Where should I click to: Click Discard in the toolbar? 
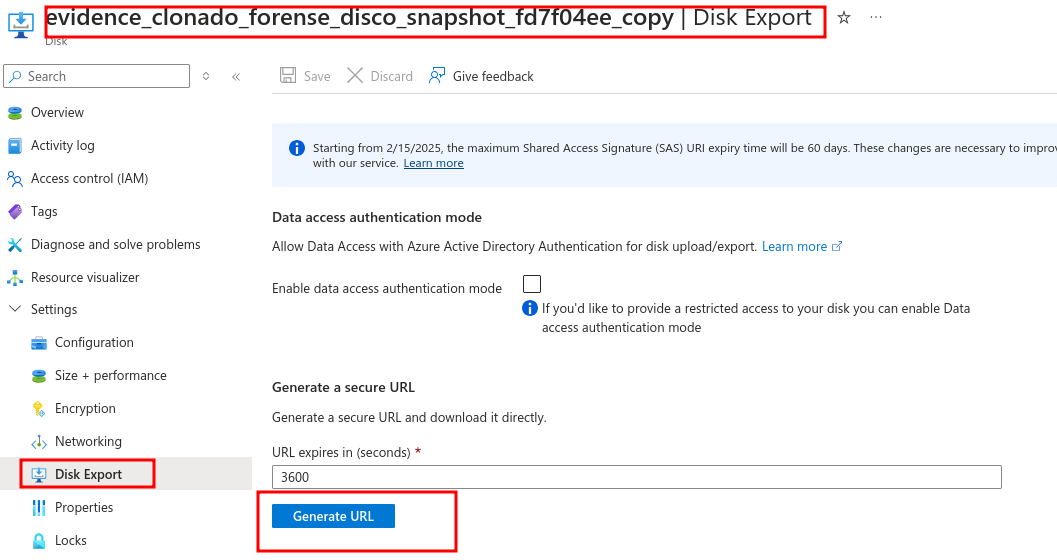380,76
